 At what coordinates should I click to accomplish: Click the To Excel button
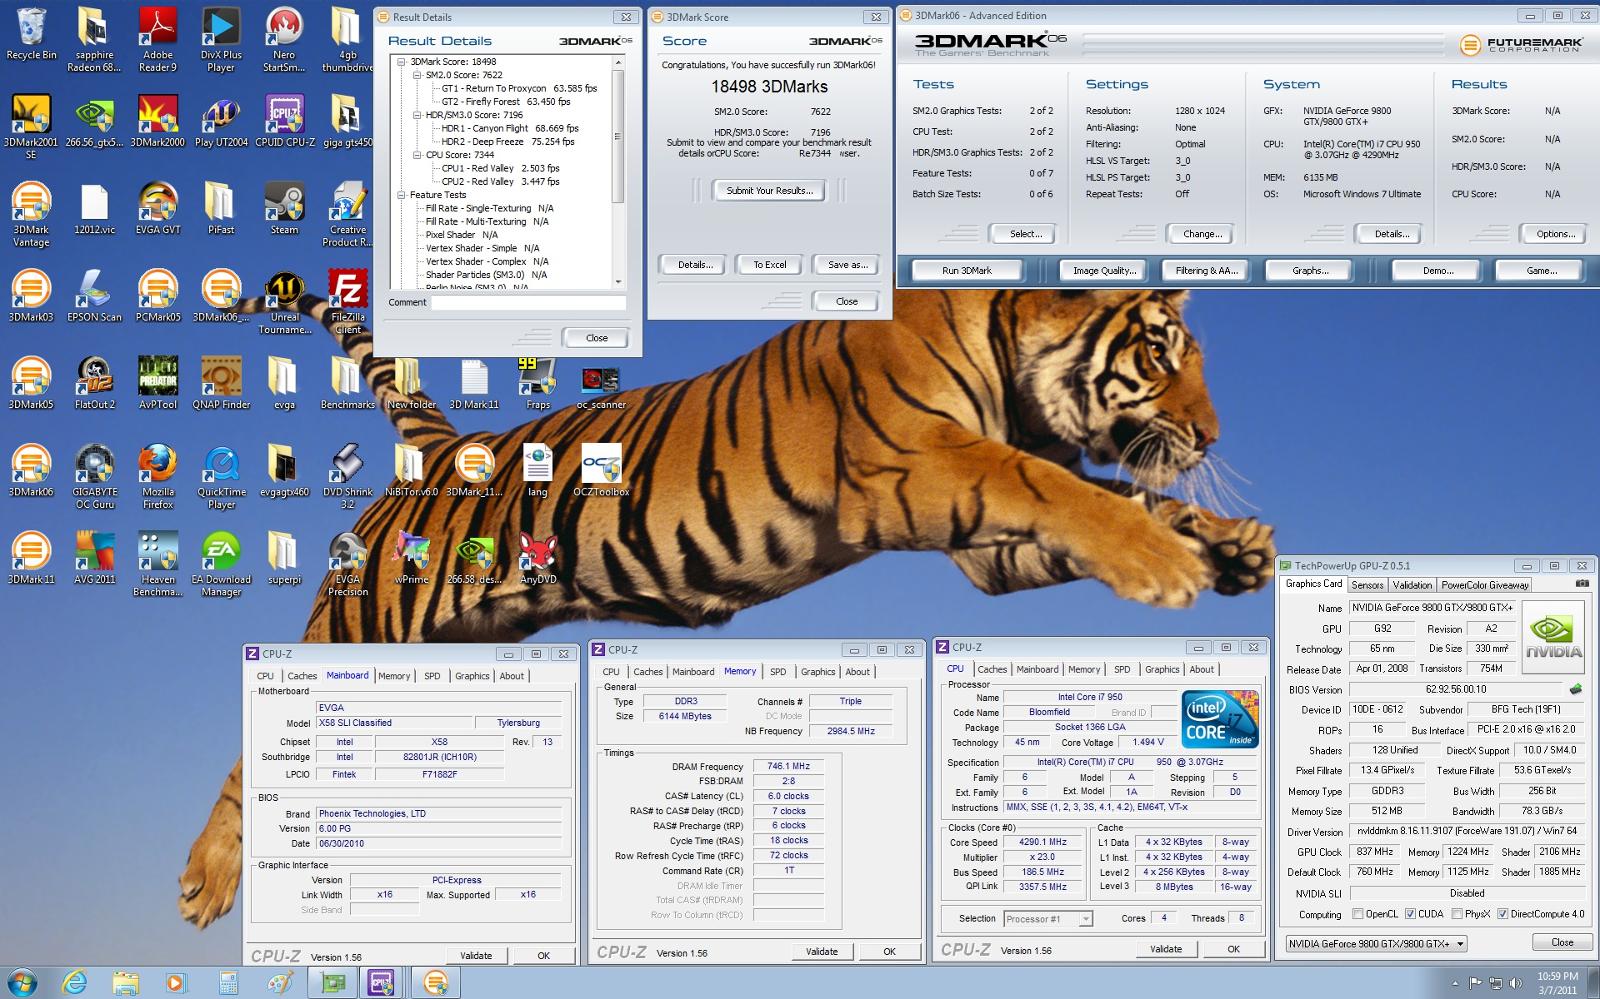pyautogui.click(x=769, y=264)
